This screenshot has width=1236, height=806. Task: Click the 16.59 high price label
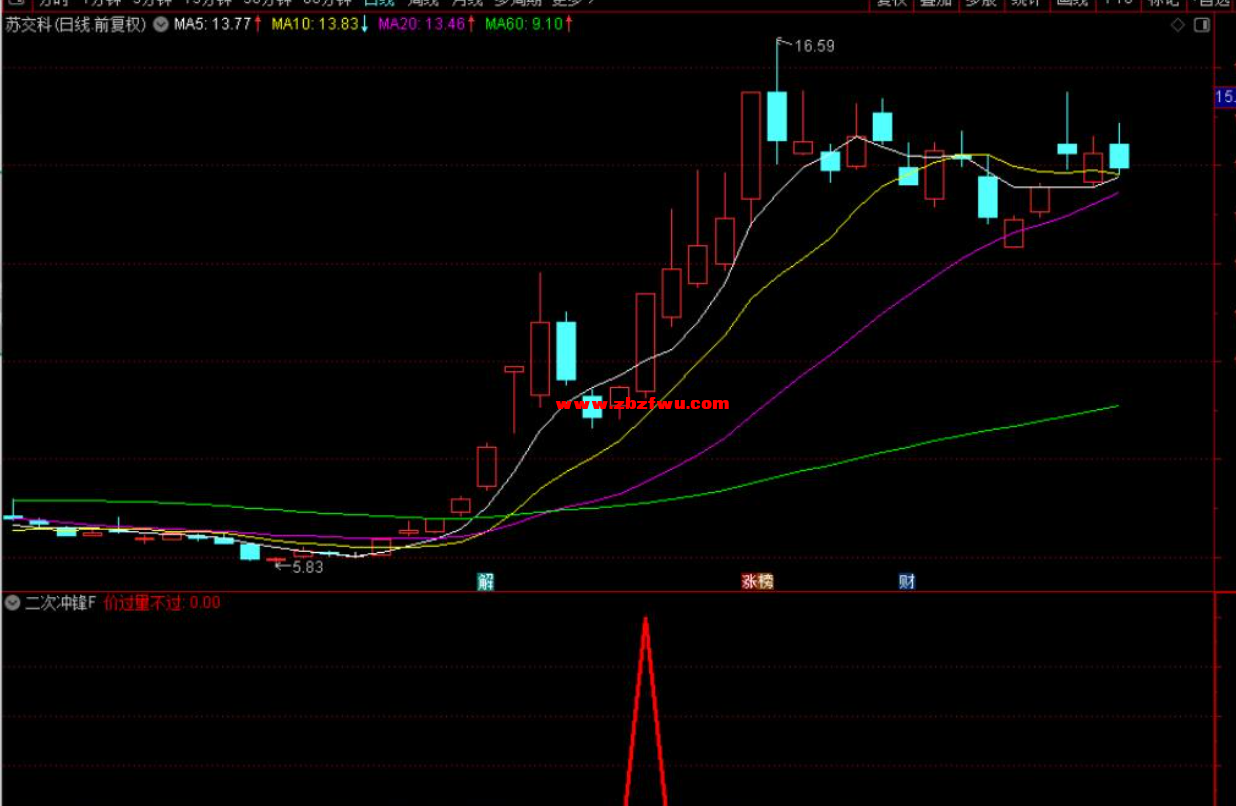814,45
